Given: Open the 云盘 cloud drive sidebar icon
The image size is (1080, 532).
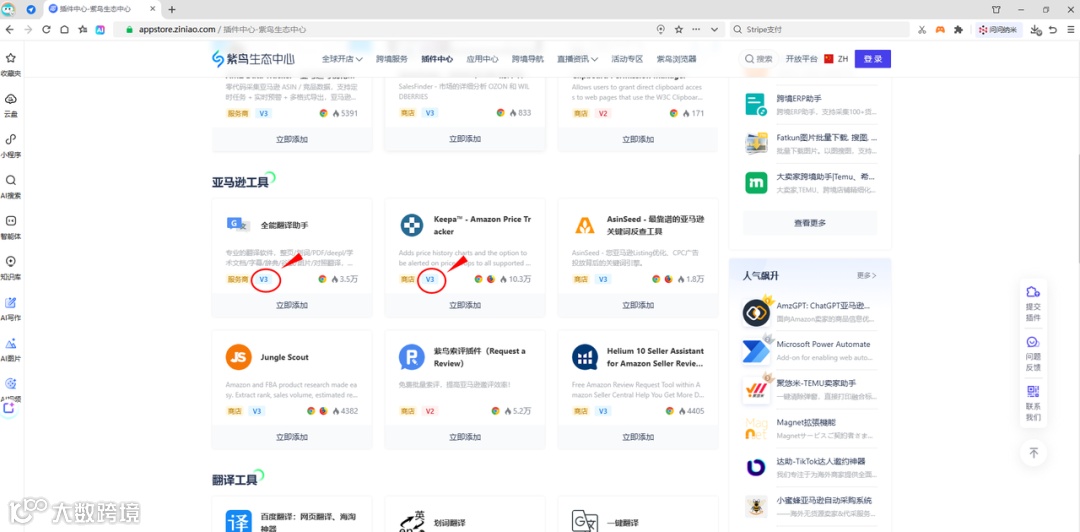Looking at the screenshot, I should (10, 99).
